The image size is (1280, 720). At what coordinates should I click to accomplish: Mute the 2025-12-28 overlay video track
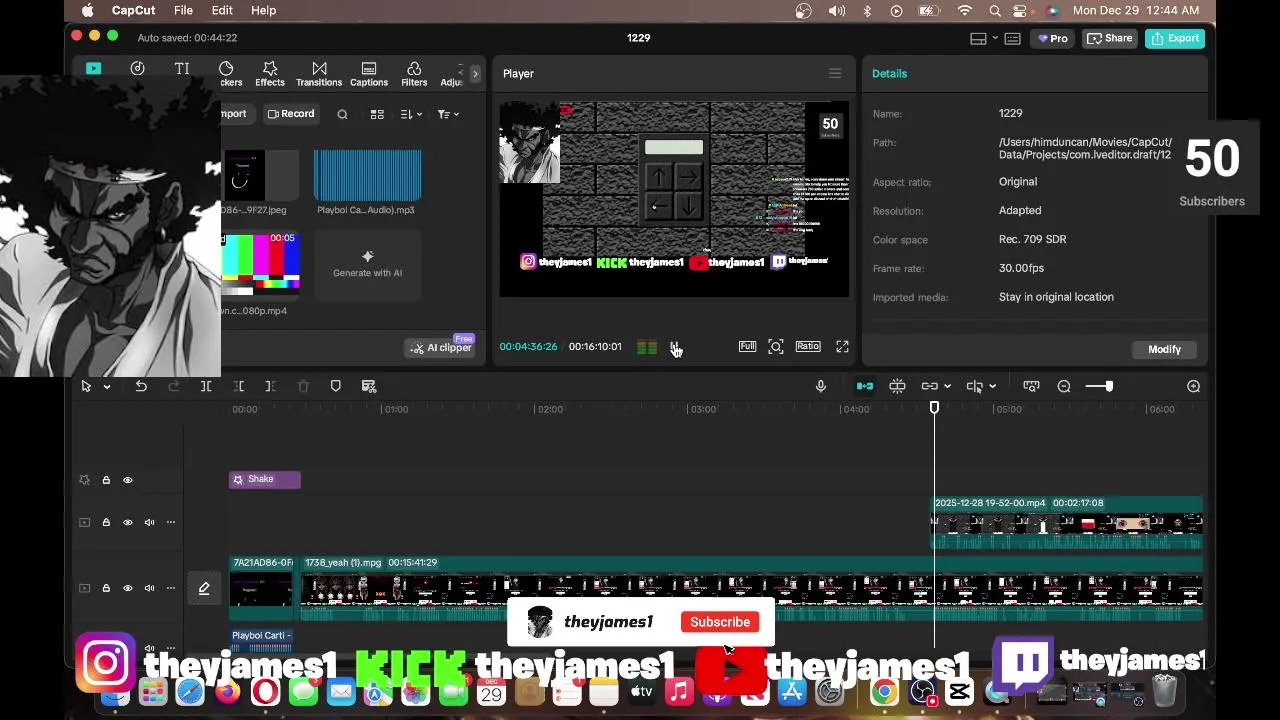coord(150,522)
